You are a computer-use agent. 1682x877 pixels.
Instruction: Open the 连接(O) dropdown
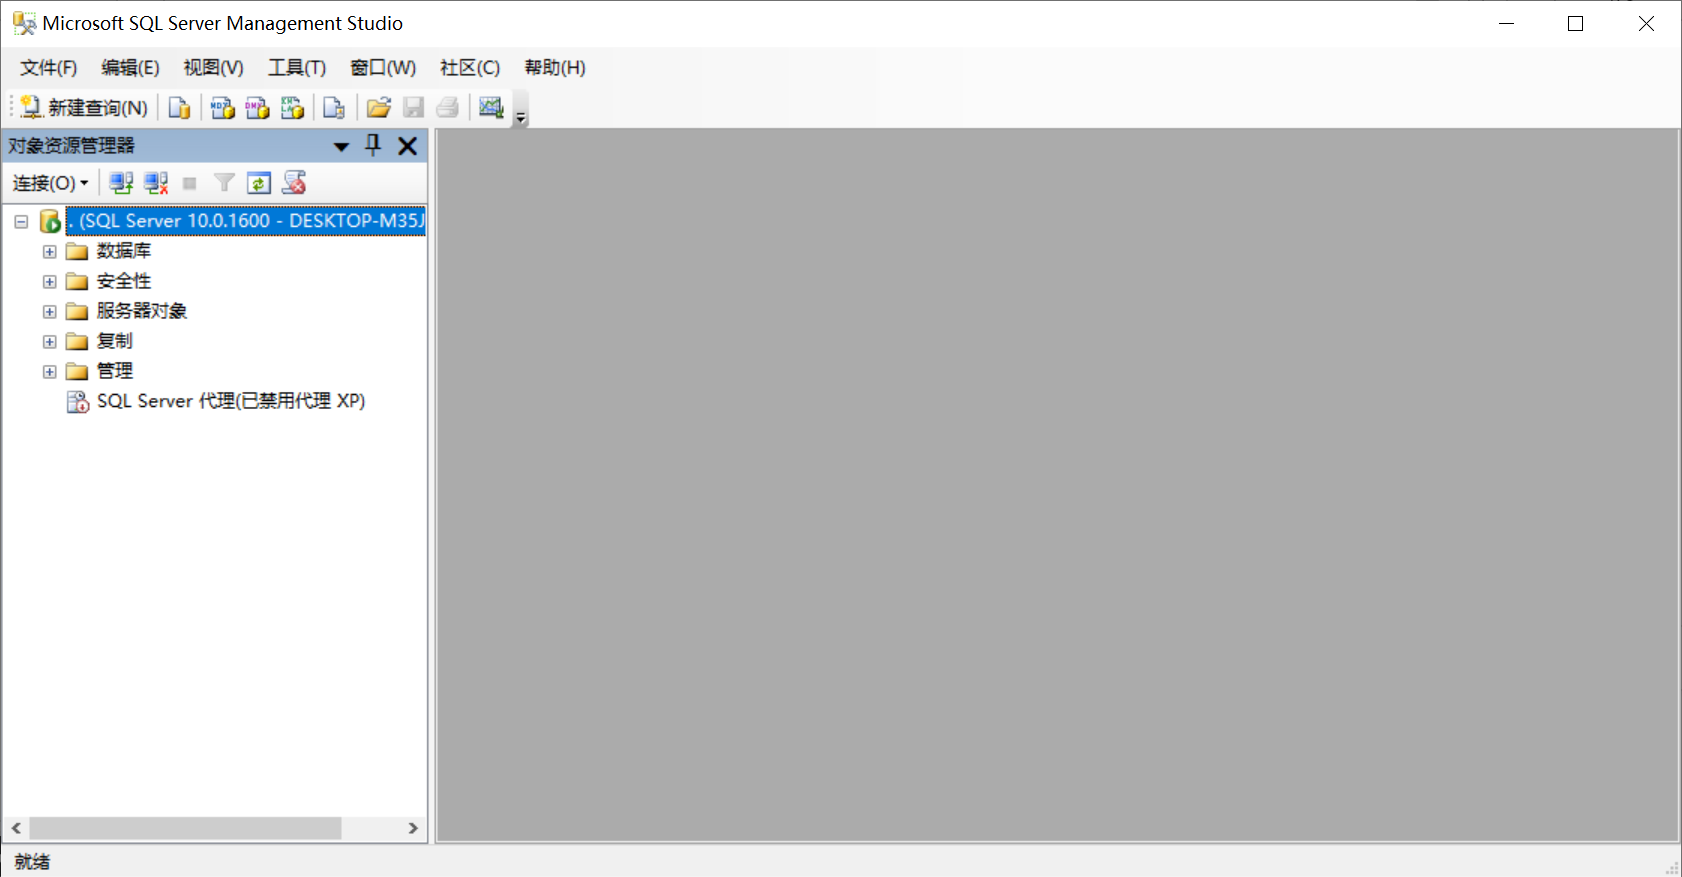pos(50,183)
